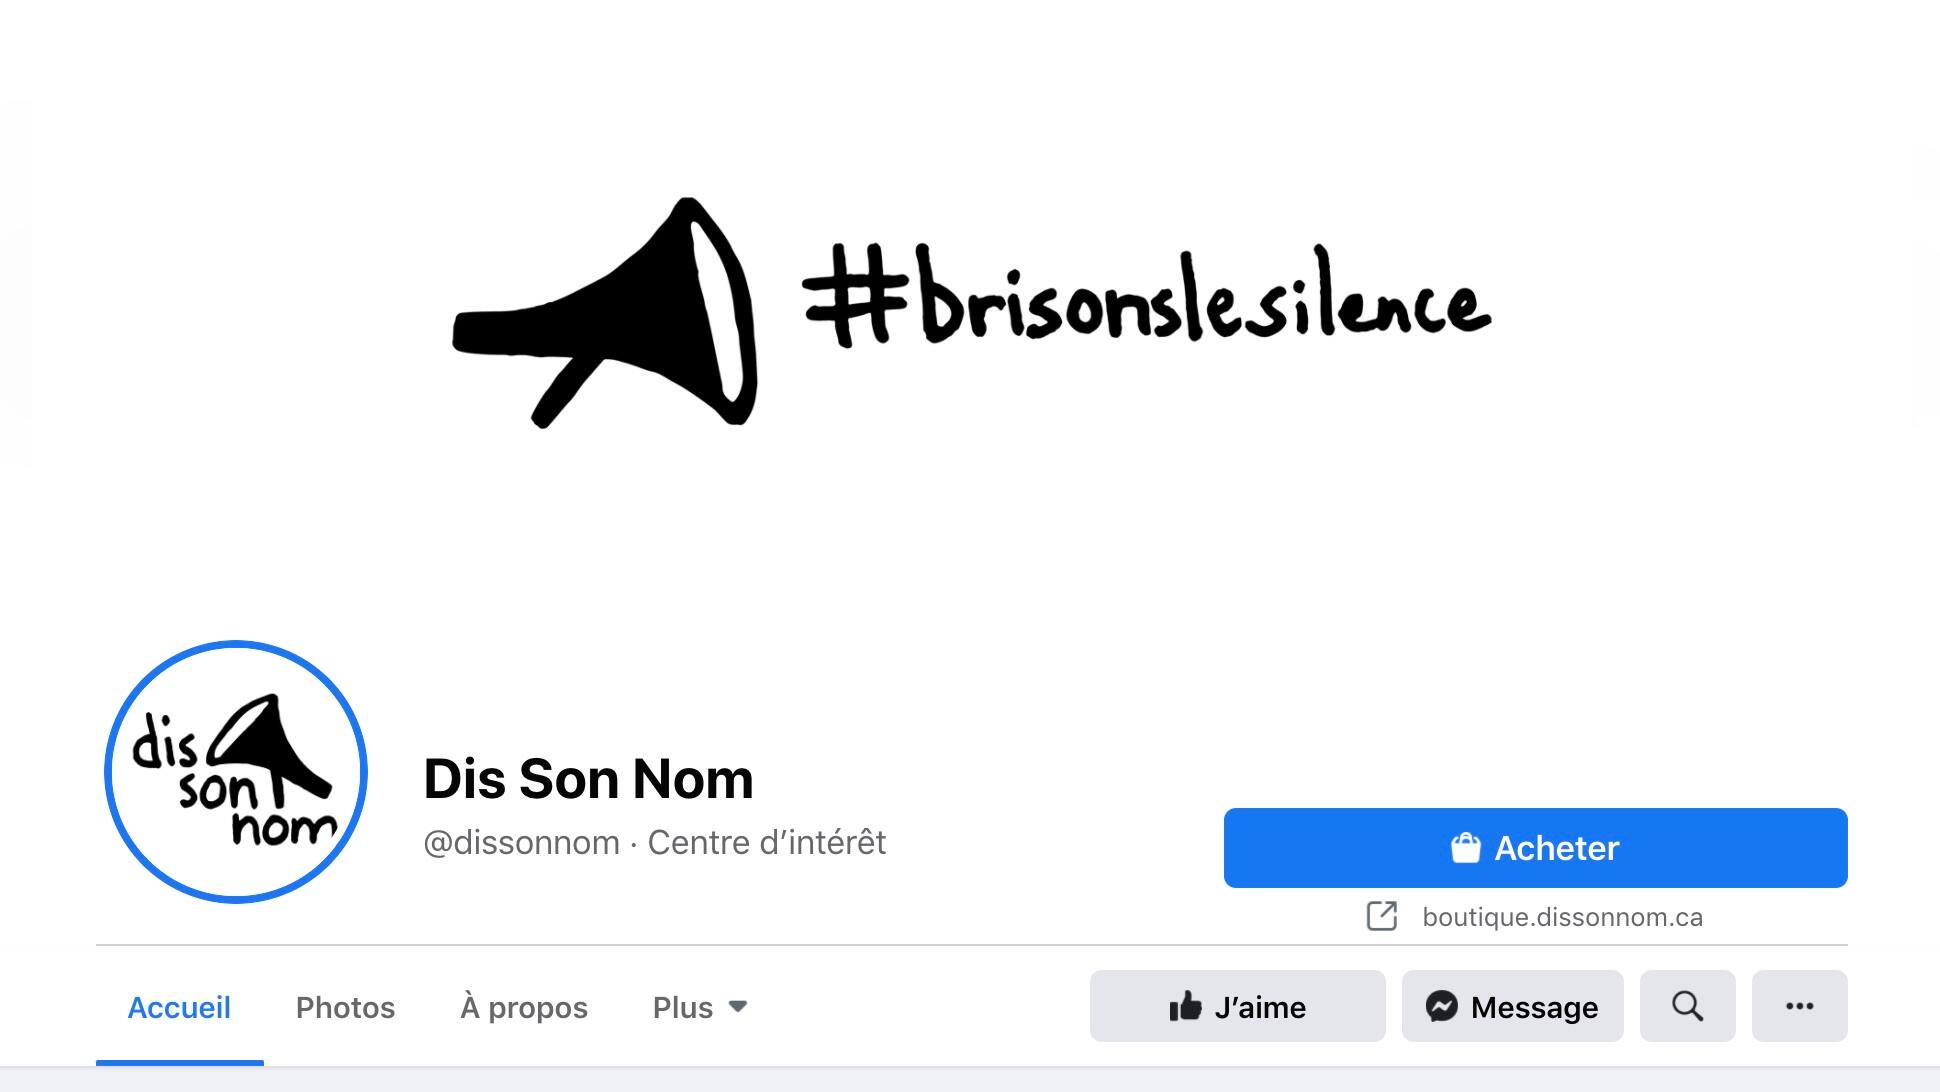Image resolution: width=1940 pixels, height=1092 pixels.
Task: Expand the Plus dropdown menu
Action: click(700, 1007)
